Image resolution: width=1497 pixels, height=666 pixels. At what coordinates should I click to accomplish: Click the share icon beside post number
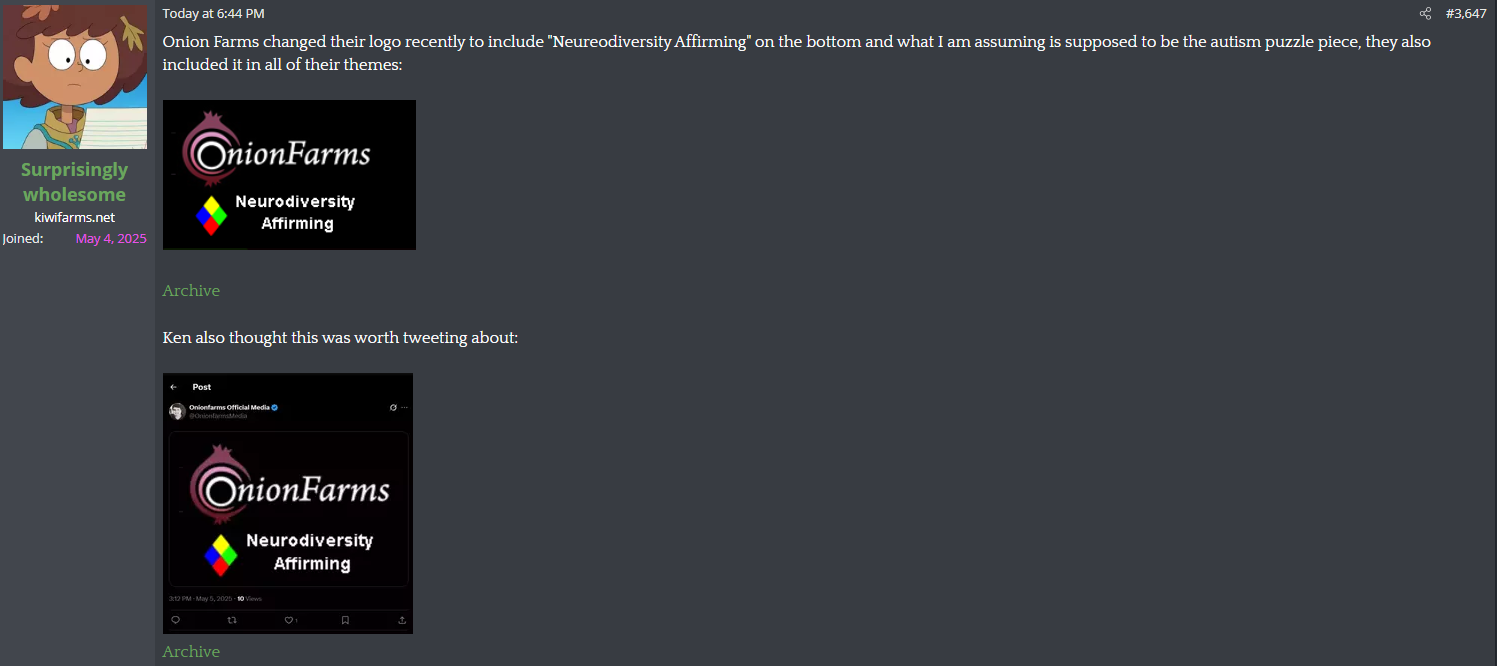(x=1425, y=14)
